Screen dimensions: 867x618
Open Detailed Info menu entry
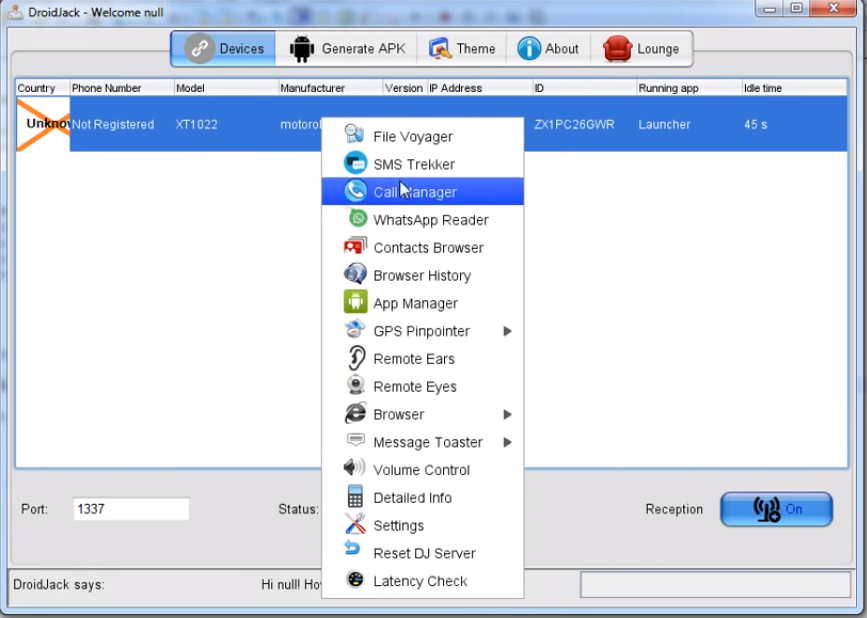pyautogui.click(x=422, y=497)
